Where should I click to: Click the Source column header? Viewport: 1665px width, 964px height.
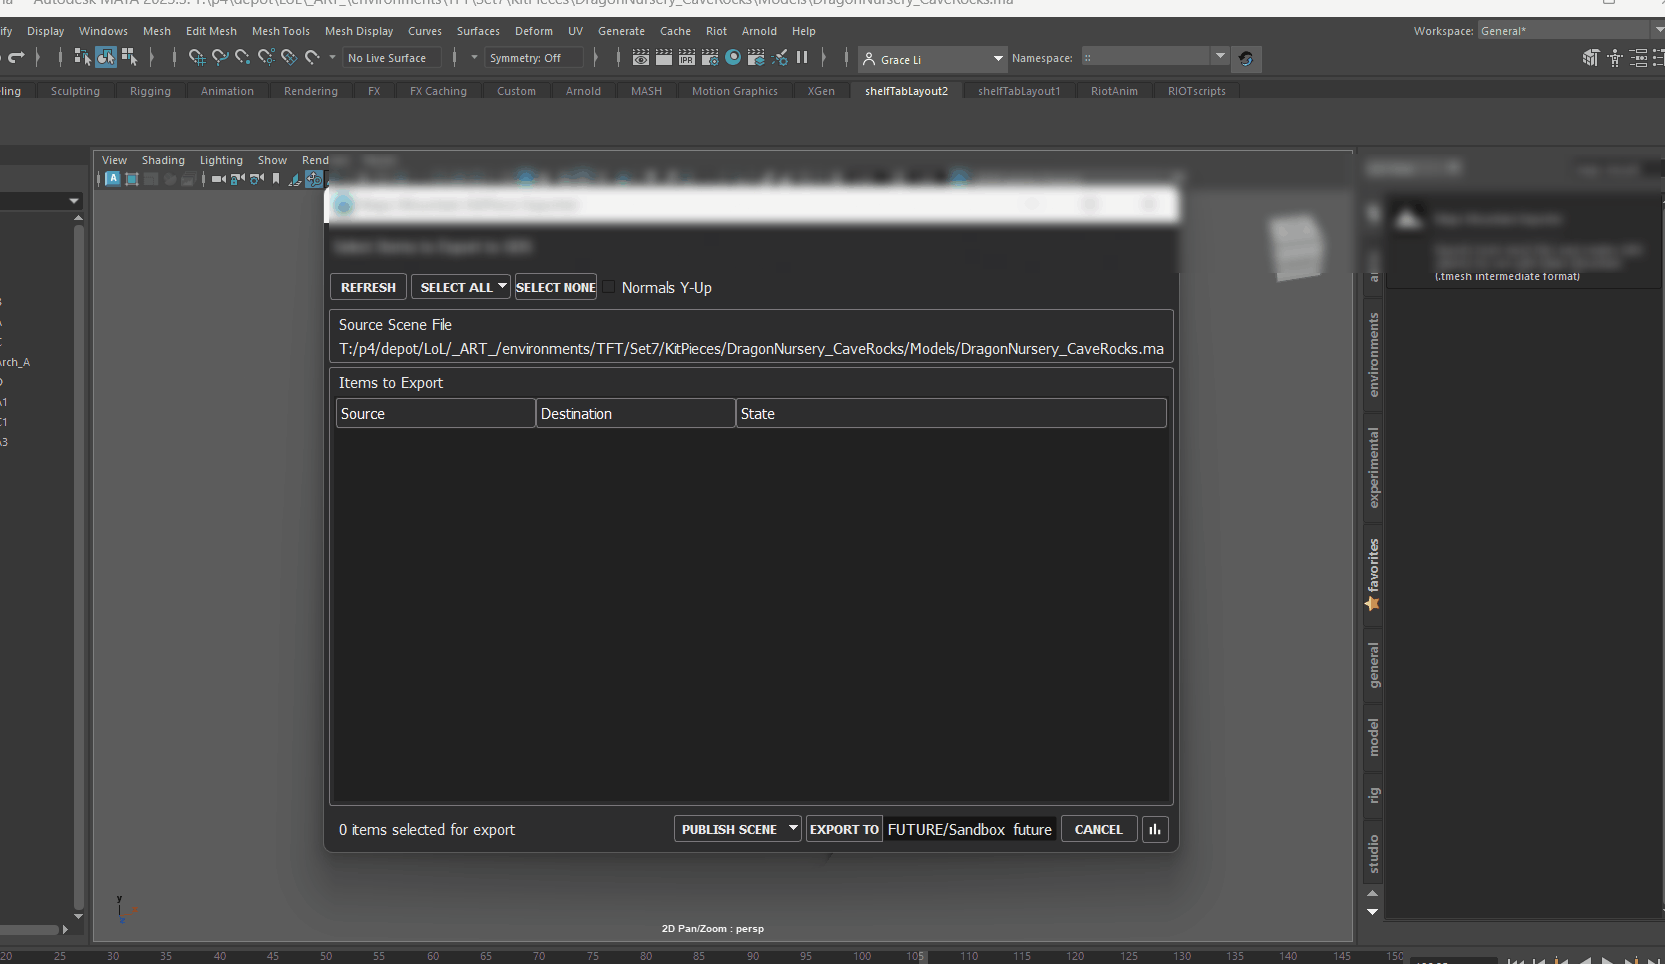[435, 413]
